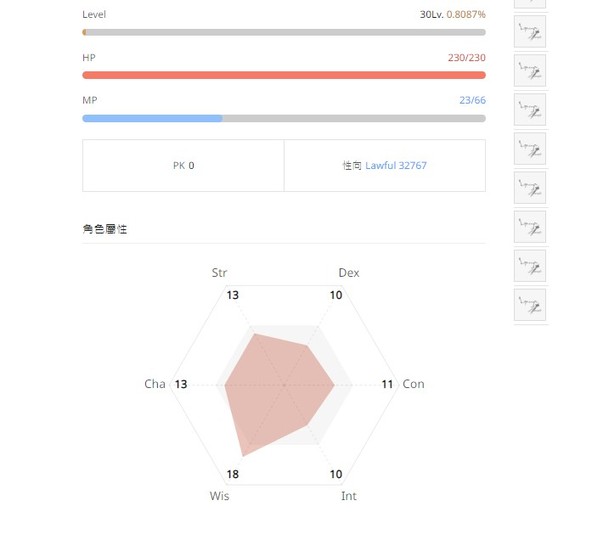Click the blue MP progress bar
The height and width of the screenshot is (540, 603).
[284, 118]
